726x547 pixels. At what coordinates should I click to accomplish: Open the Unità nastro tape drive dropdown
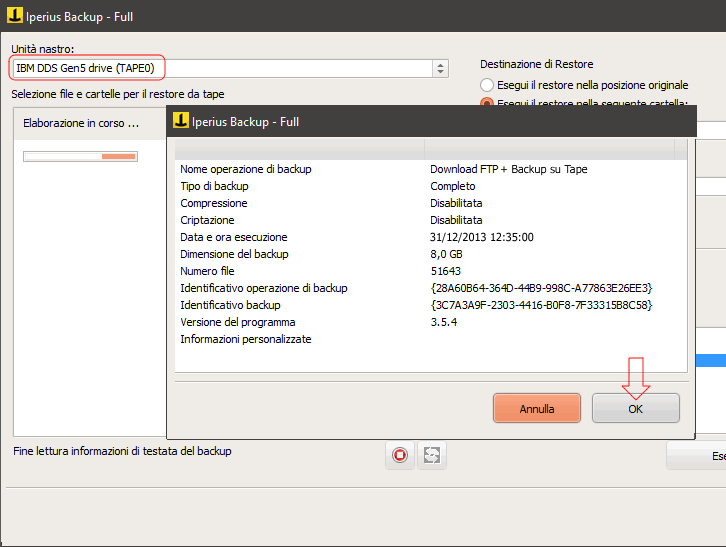coord(229,68)
